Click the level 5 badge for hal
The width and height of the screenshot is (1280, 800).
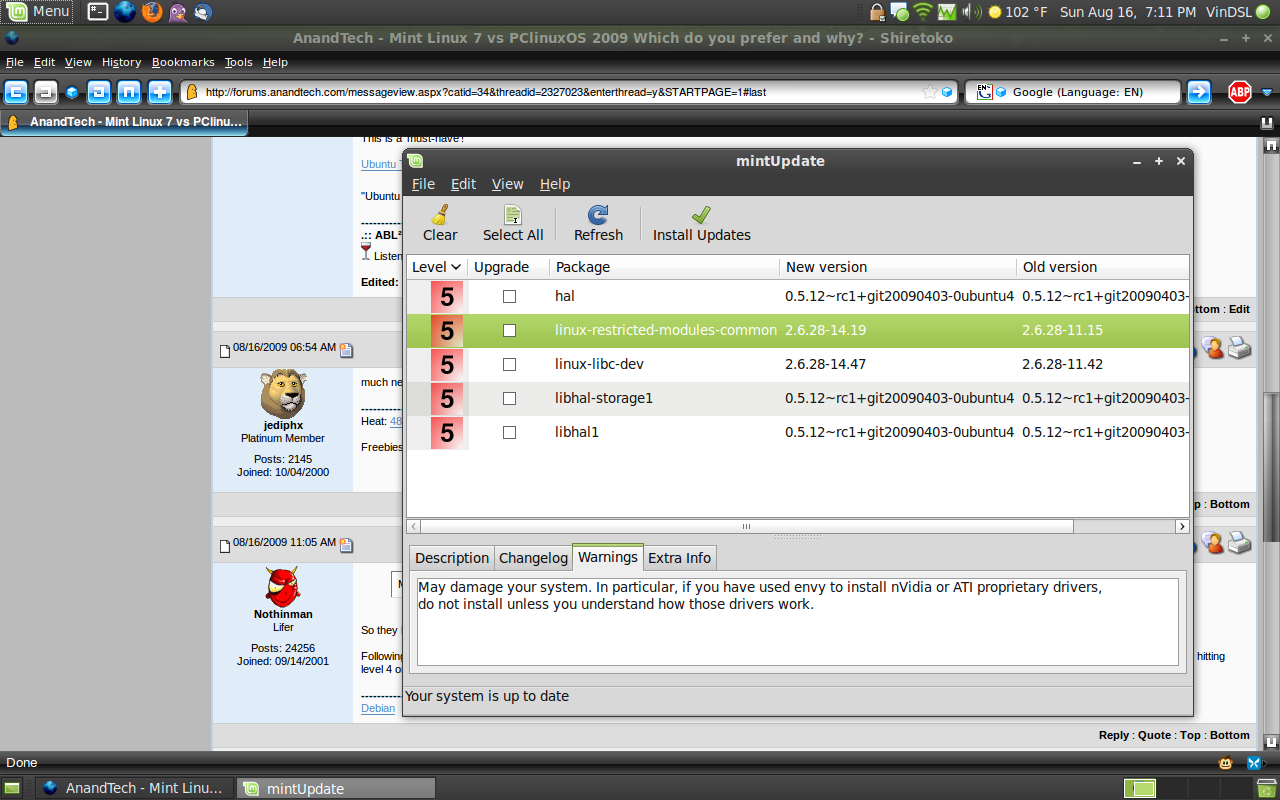click(x=447, y=297)
